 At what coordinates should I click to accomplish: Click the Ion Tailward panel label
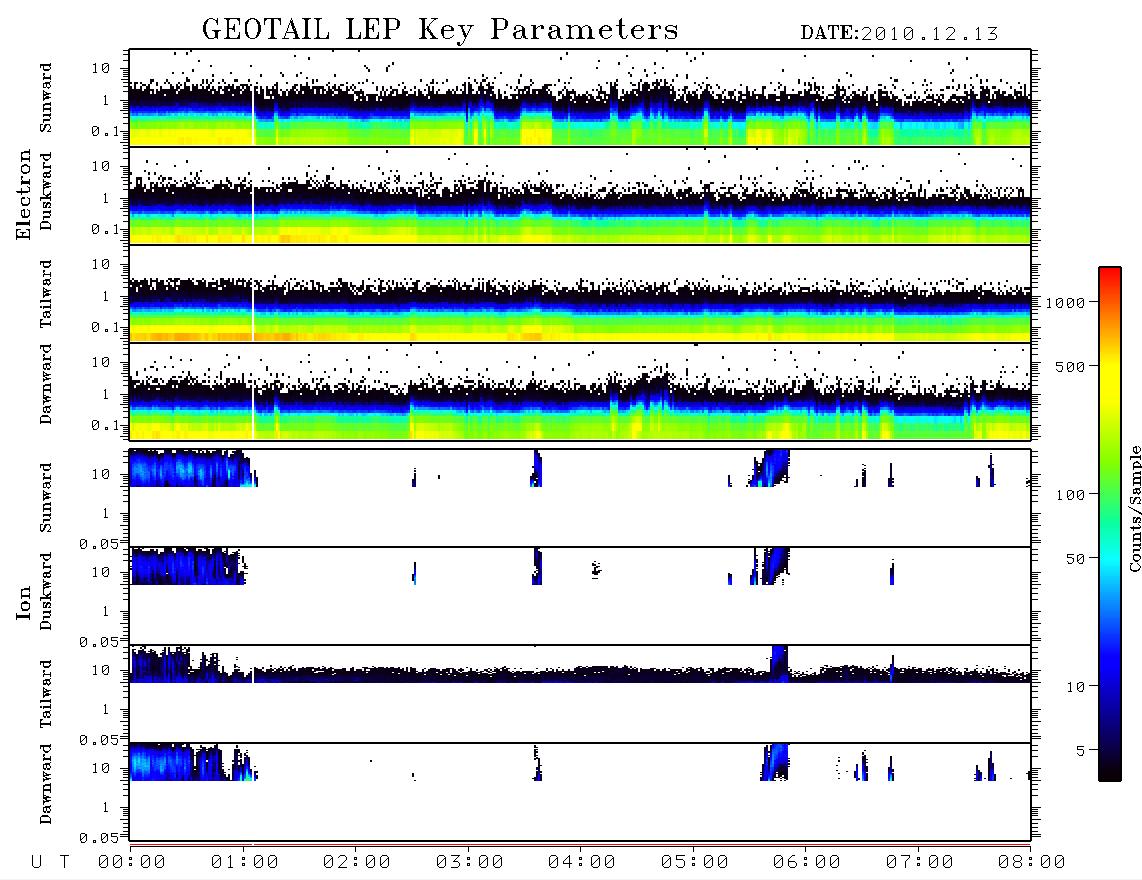(x=46, y=694)
